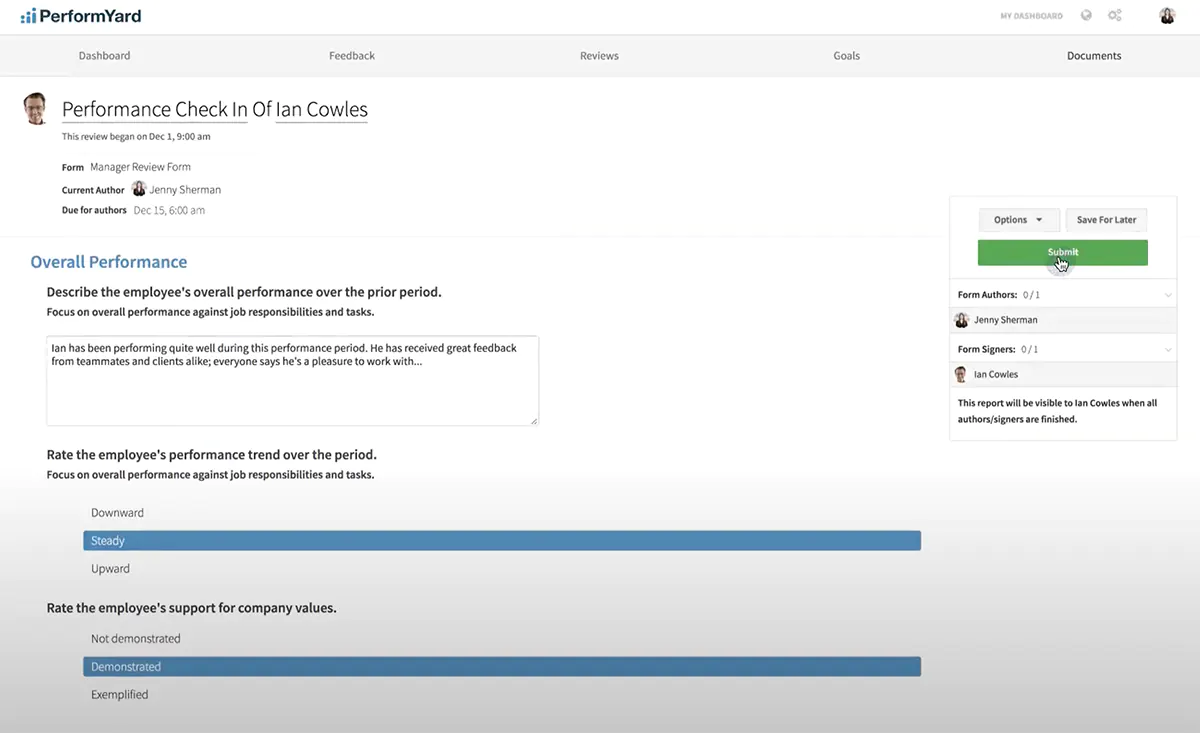Image resolution: width=1200 pixels, height=733 pixels.
Task: Click the PerformYard logo
Action: coord(81,16)
